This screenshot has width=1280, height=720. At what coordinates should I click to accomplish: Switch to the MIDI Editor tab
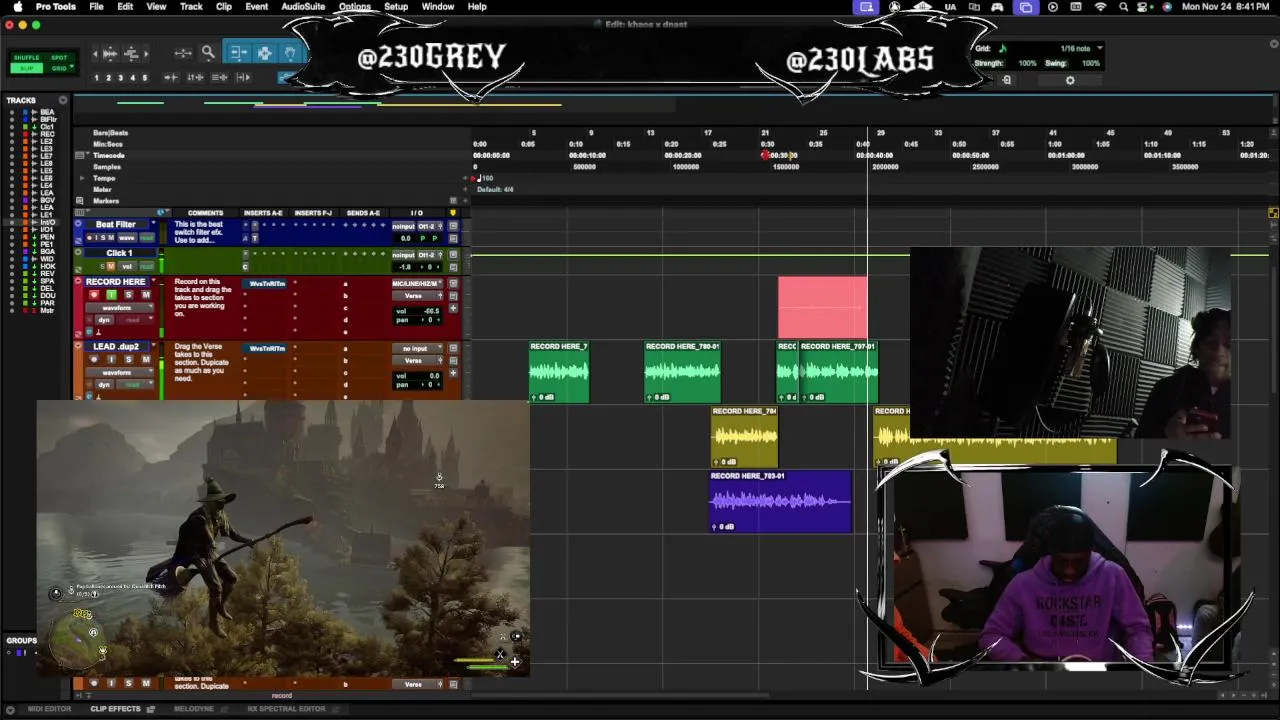coord(50,709)
